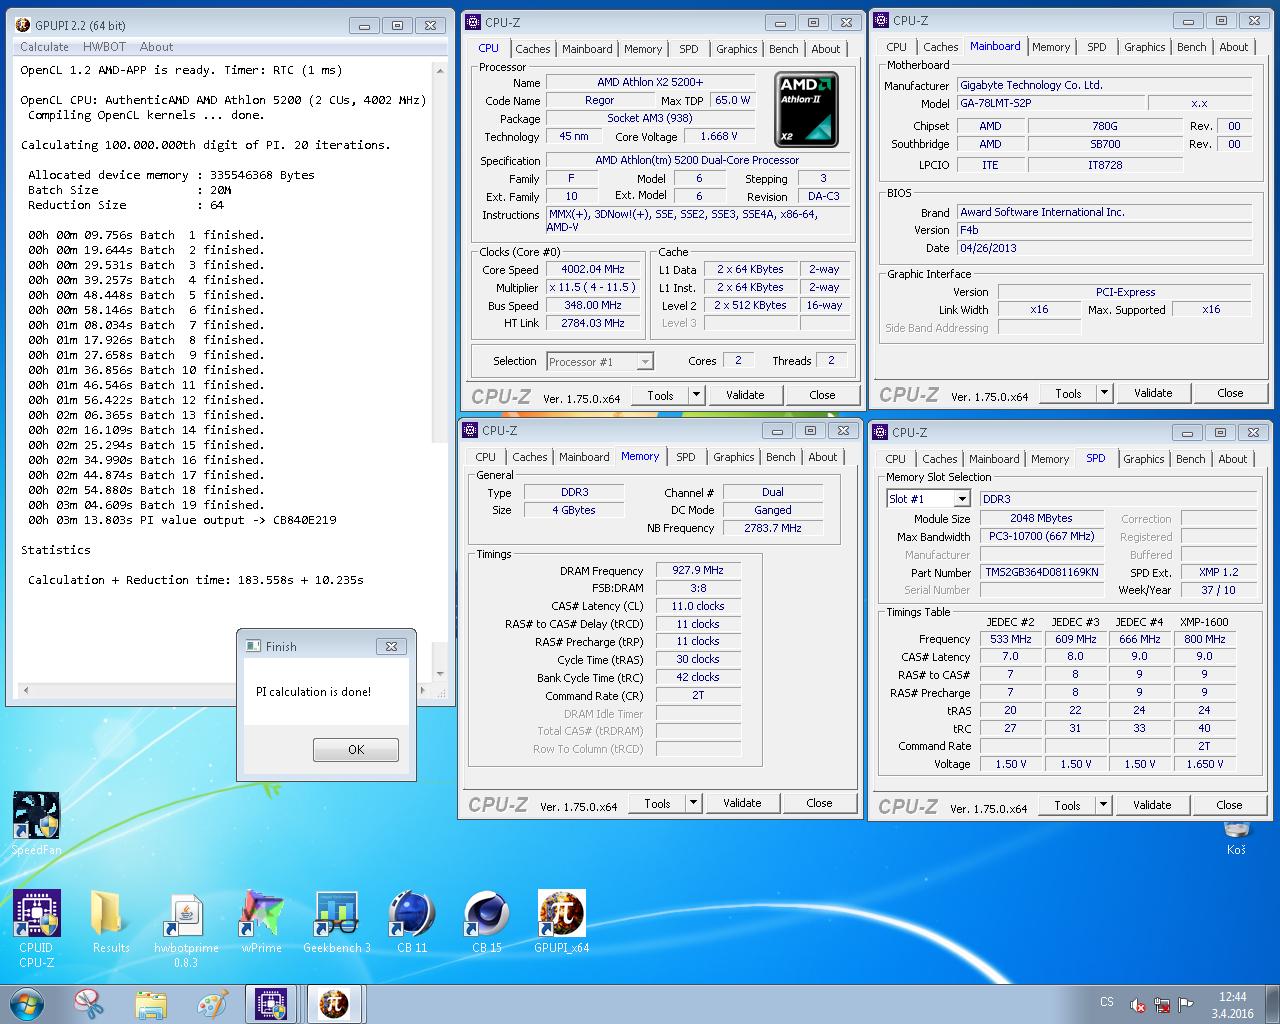This screenshot has height=1024, width=1280.
Task: Open the HWBOT menu in GPUPI
Action: point(104,46)
